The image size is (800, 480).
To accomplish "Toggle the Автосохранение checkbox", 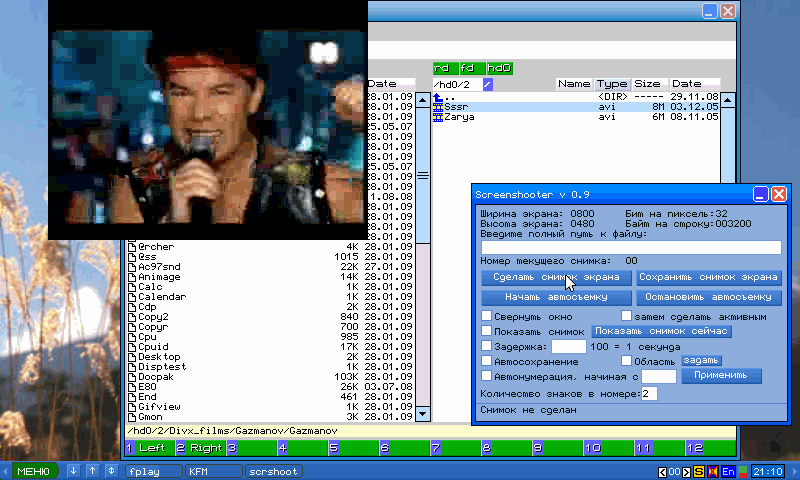I will click(x=487, y=361).
